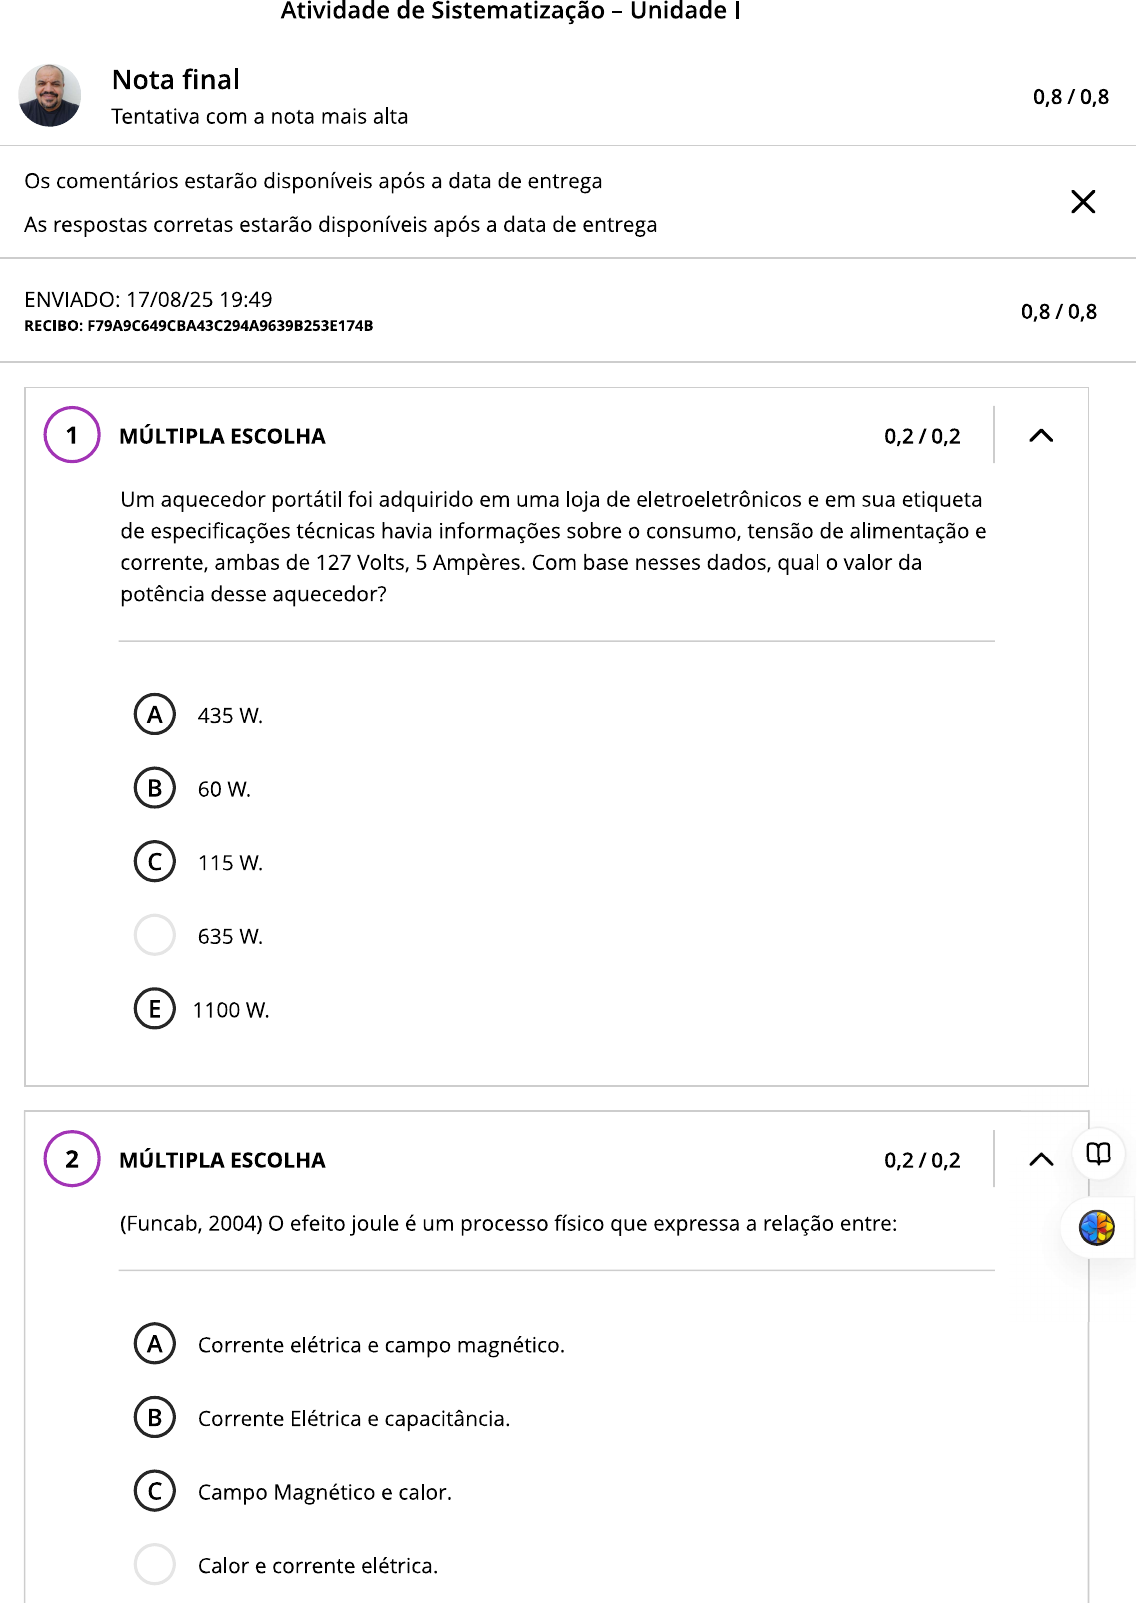Viewport: 1137px width, 1603px height.
Task: Select option B 60 W
Action: click(x=155, y=789)
